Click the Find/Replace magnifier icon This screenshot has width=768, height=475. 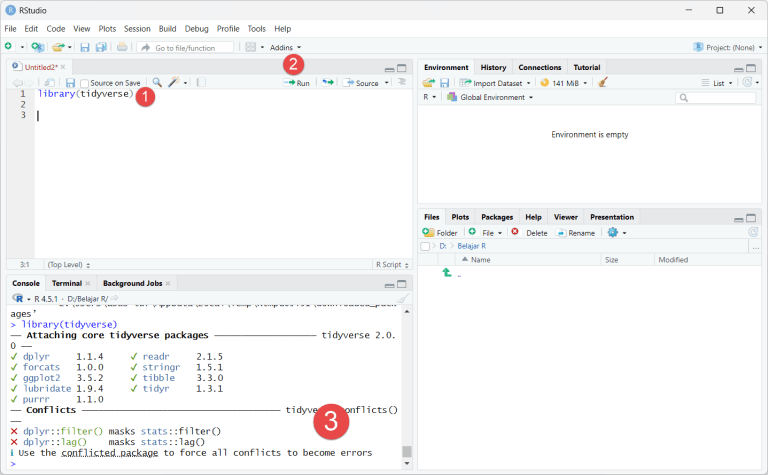[x=157, y=82]
